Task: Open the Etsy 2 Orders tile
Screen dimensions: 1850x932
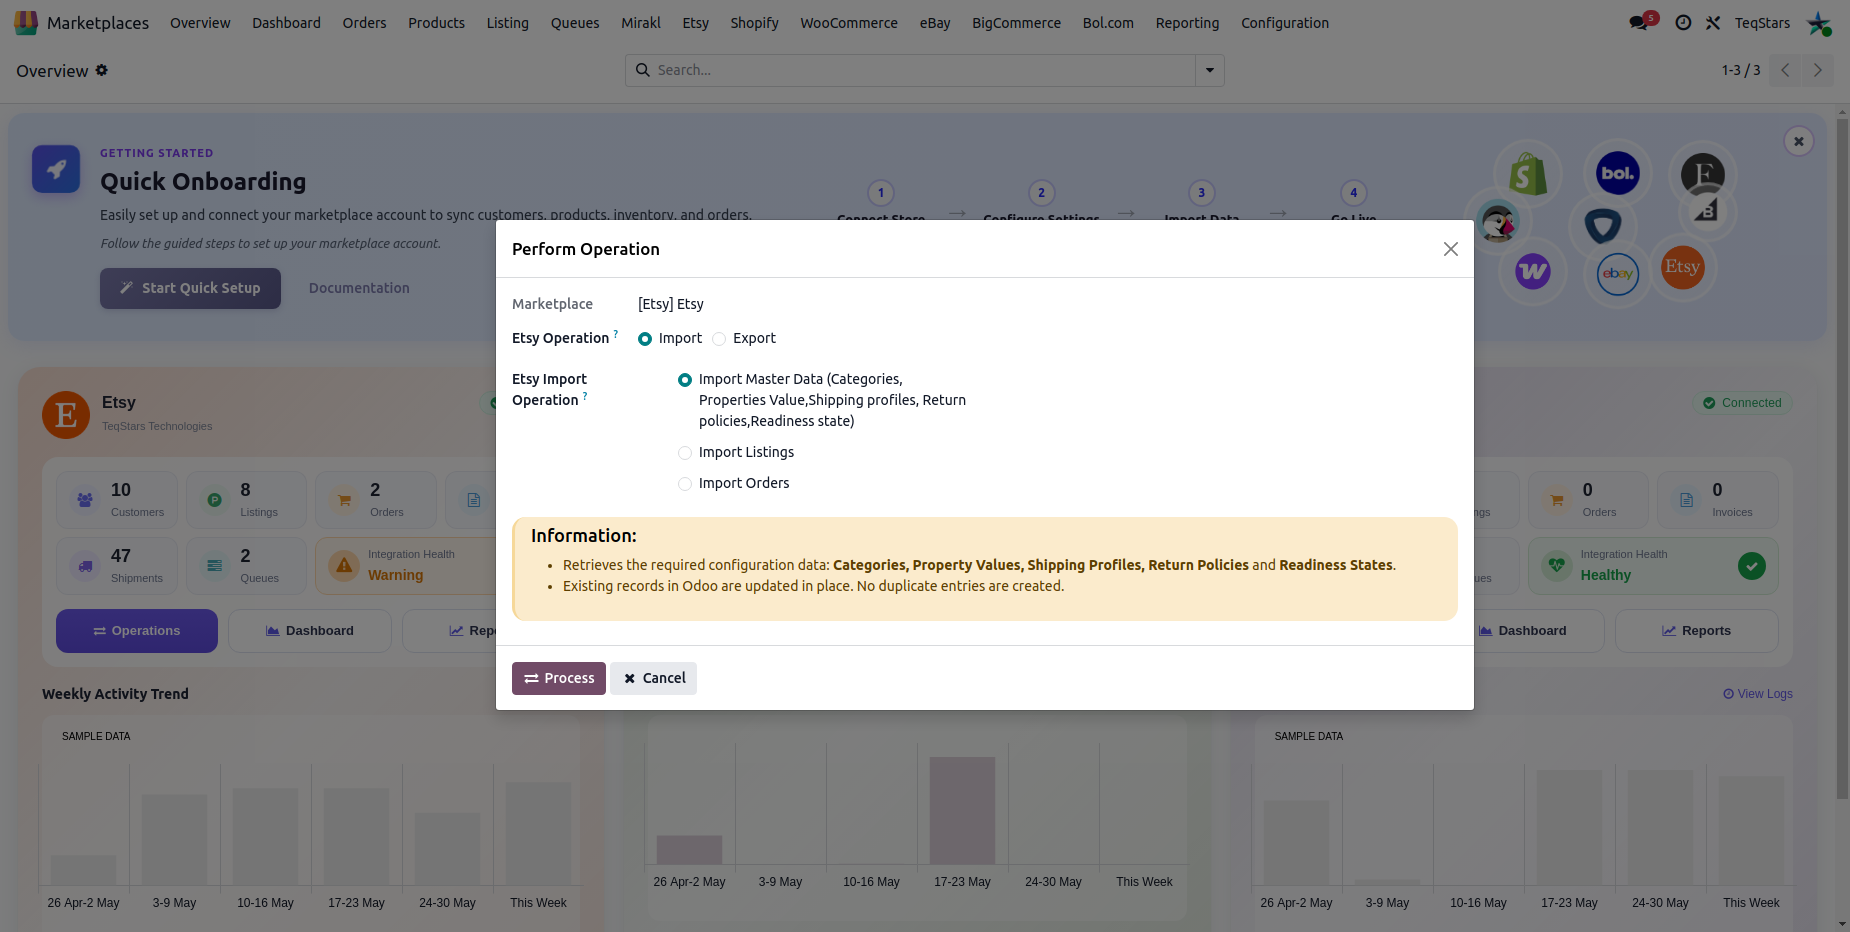Action: (376, 500)
